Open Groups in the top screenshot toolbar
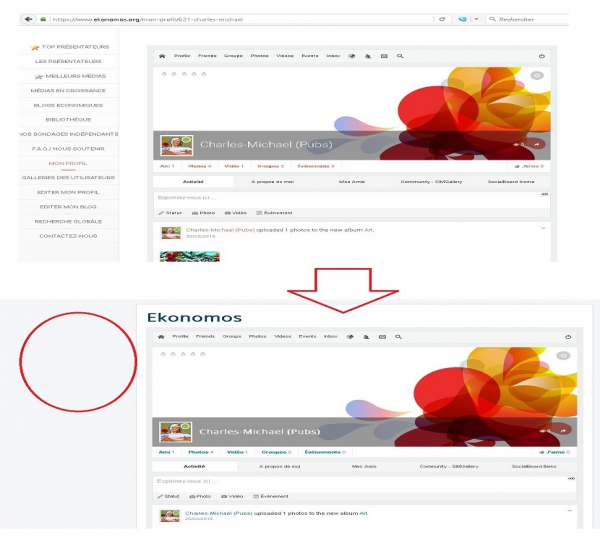Viewport: 600px width, 557px height. click(x=233, y=56)
